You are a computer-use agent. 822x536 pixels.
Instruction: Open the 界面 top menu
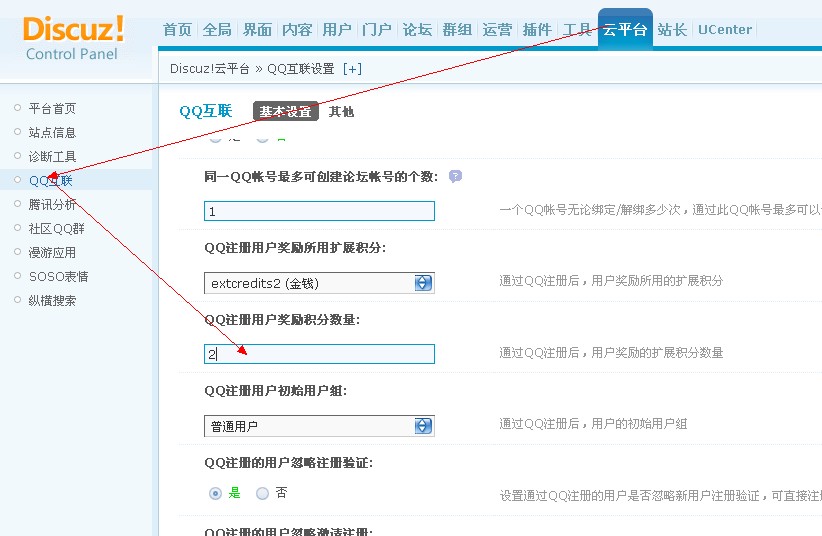(x=257, y=29)
